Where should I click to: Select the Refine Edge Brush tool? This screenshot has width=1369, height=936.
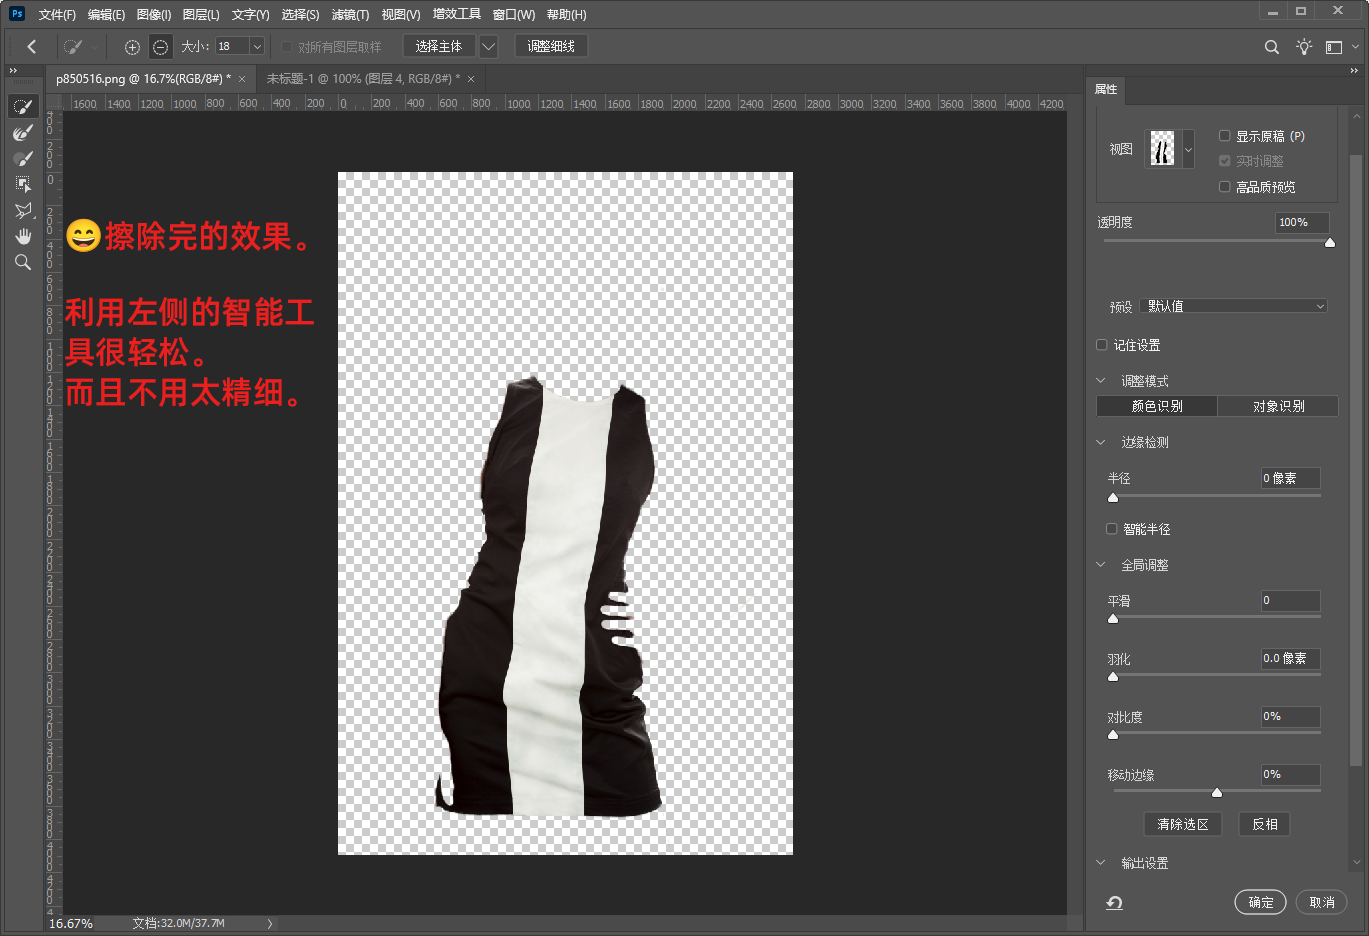coord(23,133)
